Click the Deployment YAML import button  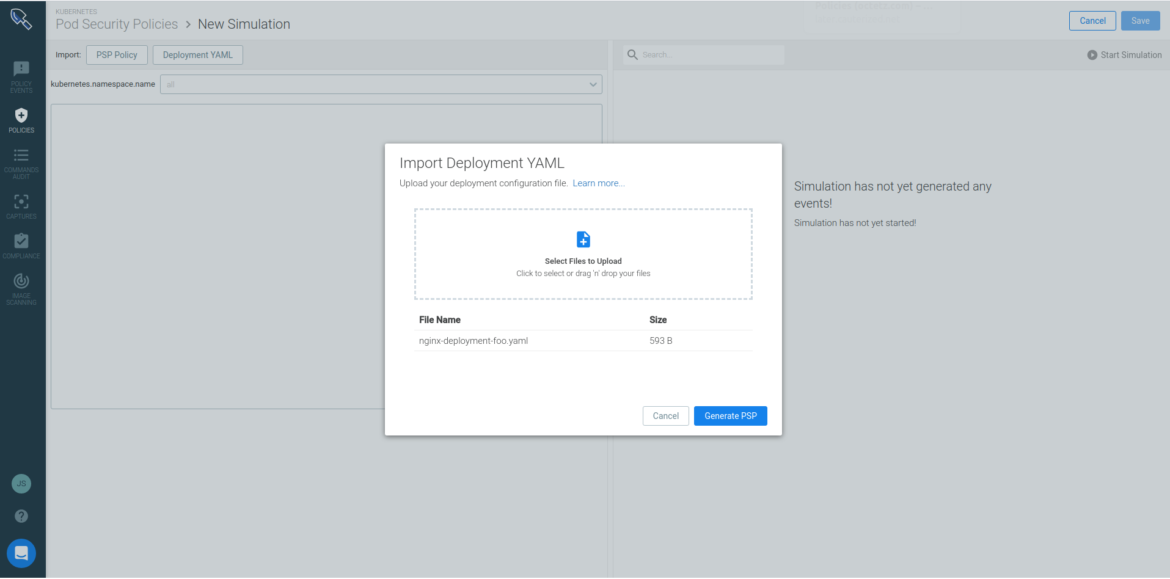[x=198, y=54]
